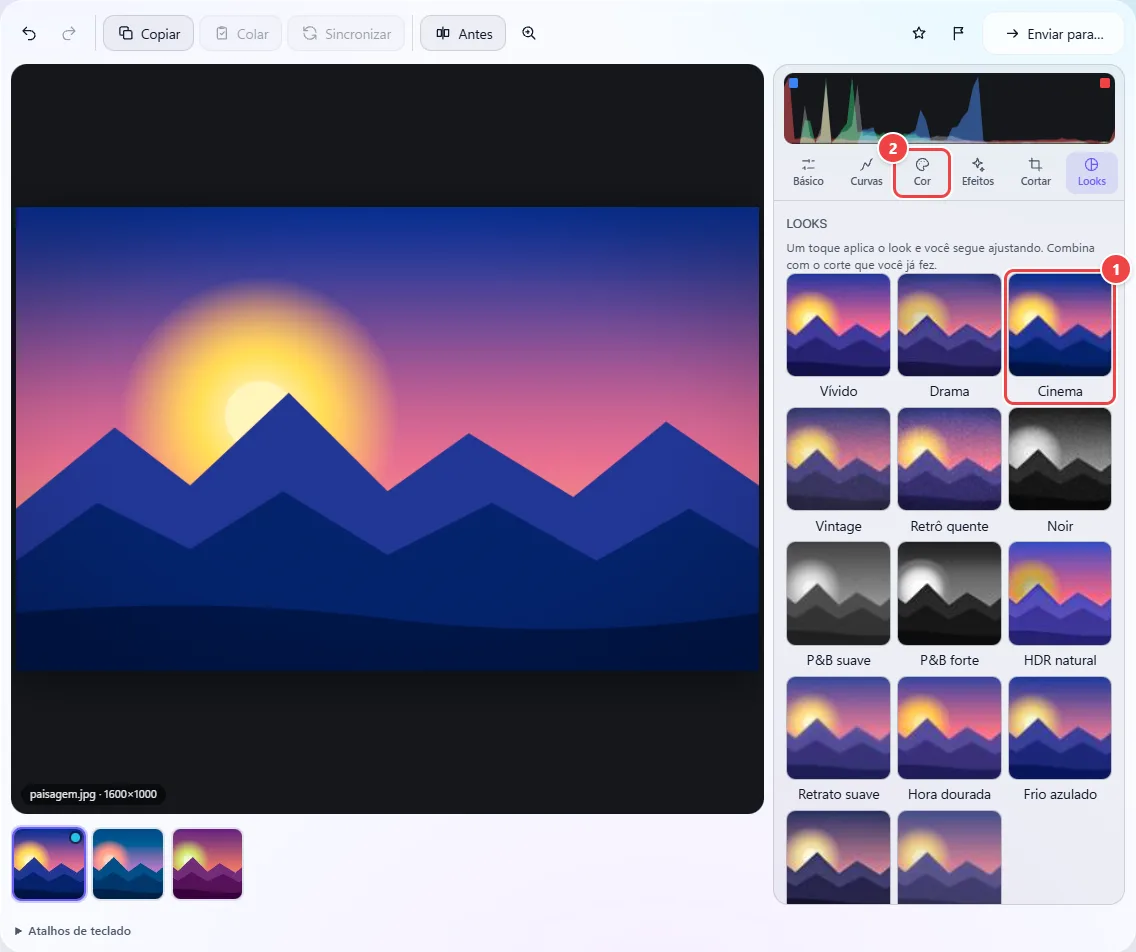The image size is (1136, 952).
Task: Open the magenta-toned filmstrip photo
Action: tap(207, 864)
